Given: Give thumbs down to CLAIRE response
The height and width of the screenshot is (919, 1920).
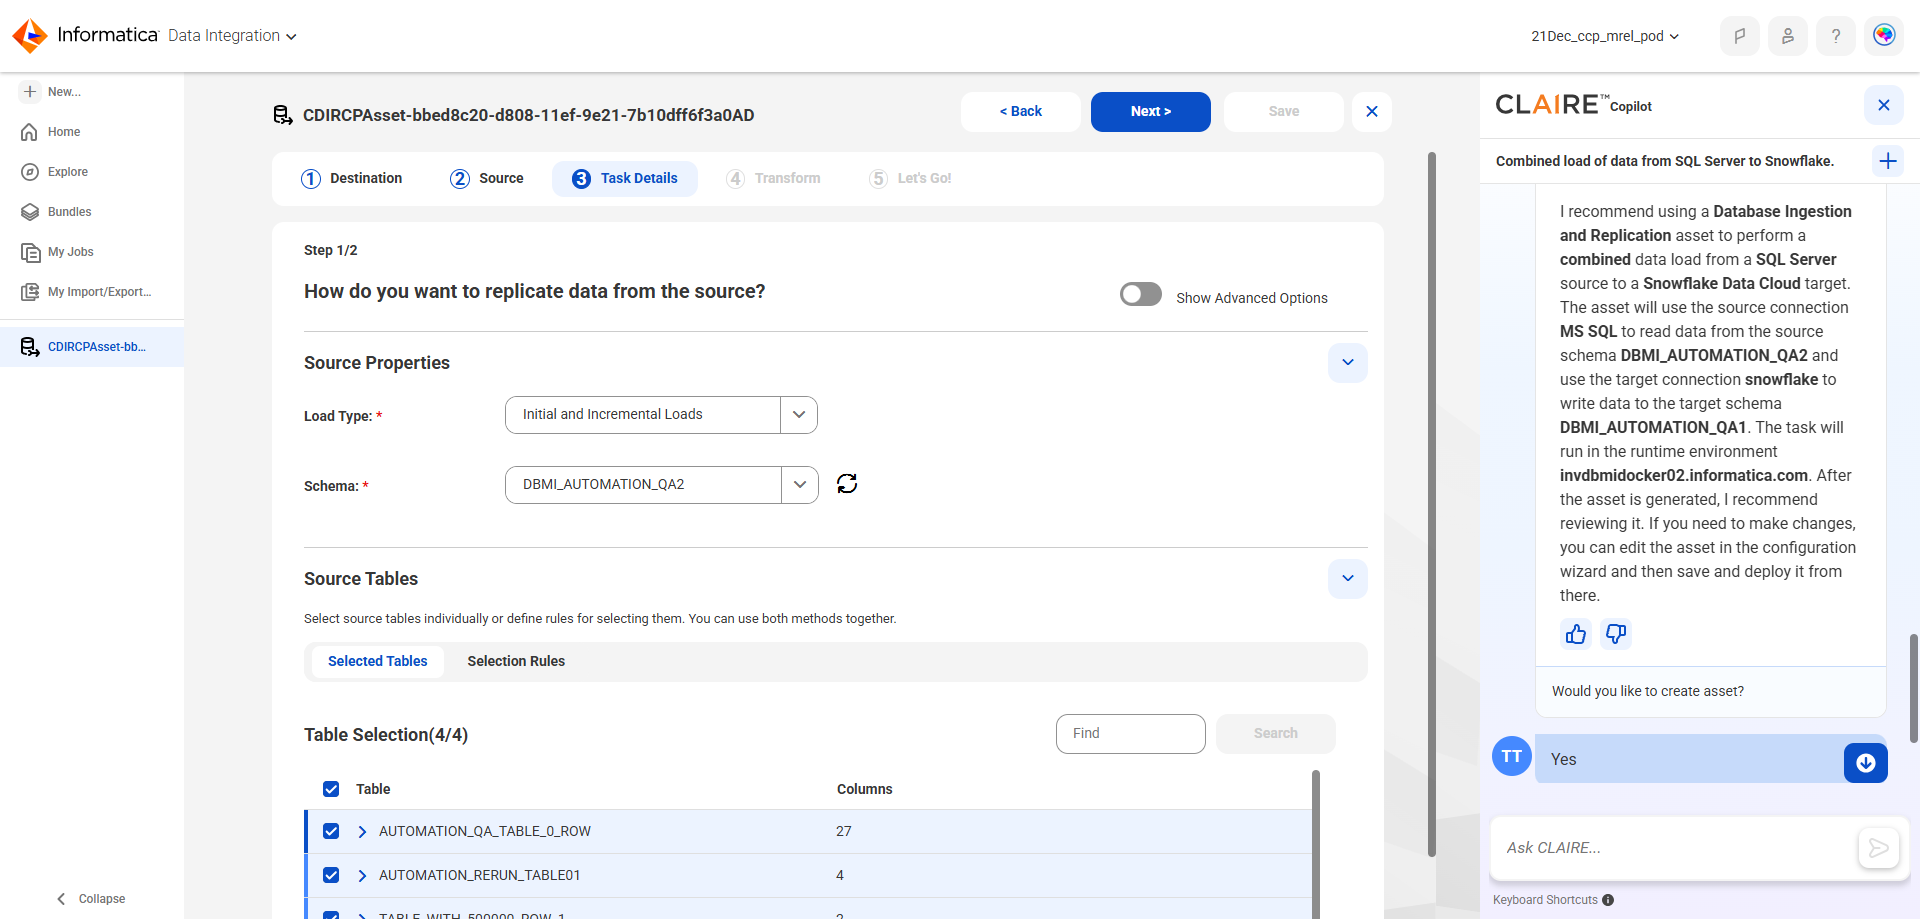Looking at the screenshot, I should pos(1616,634).
